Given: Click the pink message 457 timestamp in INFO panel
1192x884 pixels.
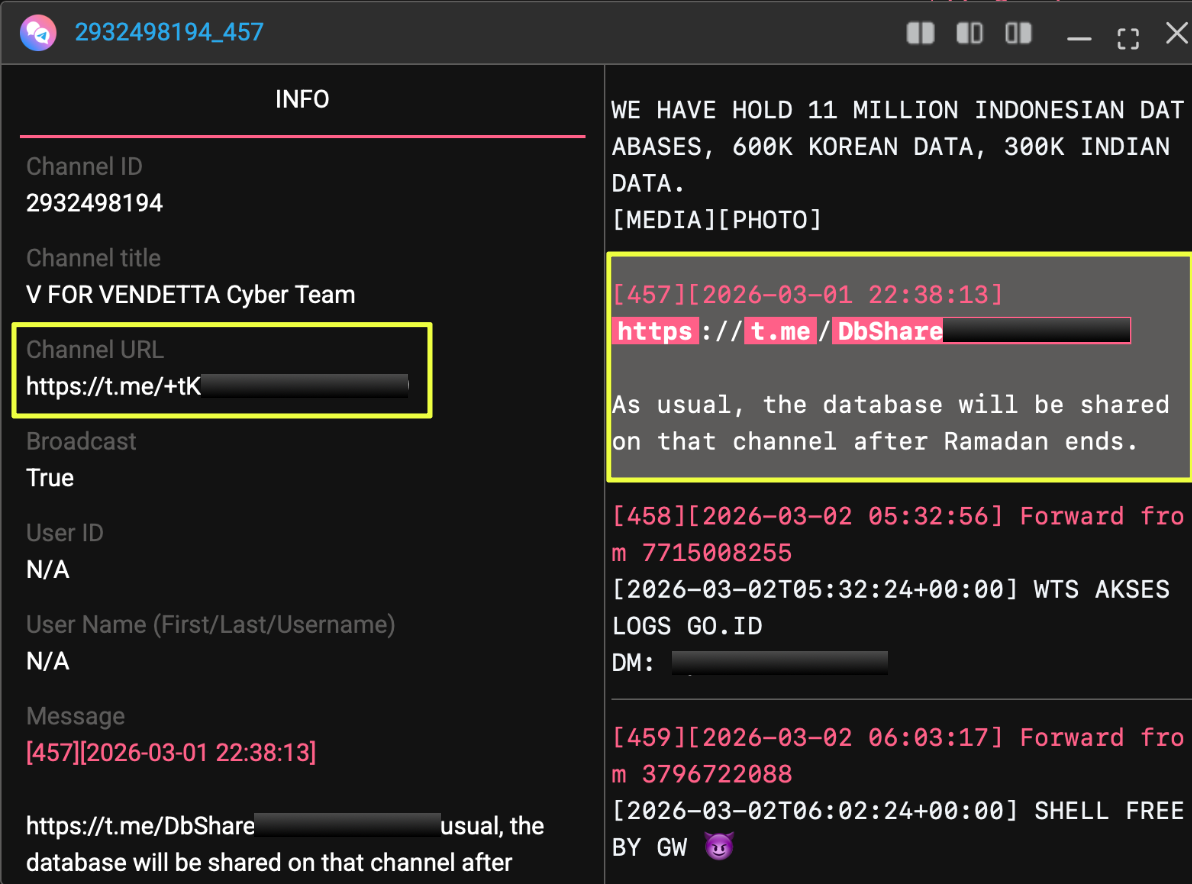Looking at the screenshot, I should (x=171, y=753).
